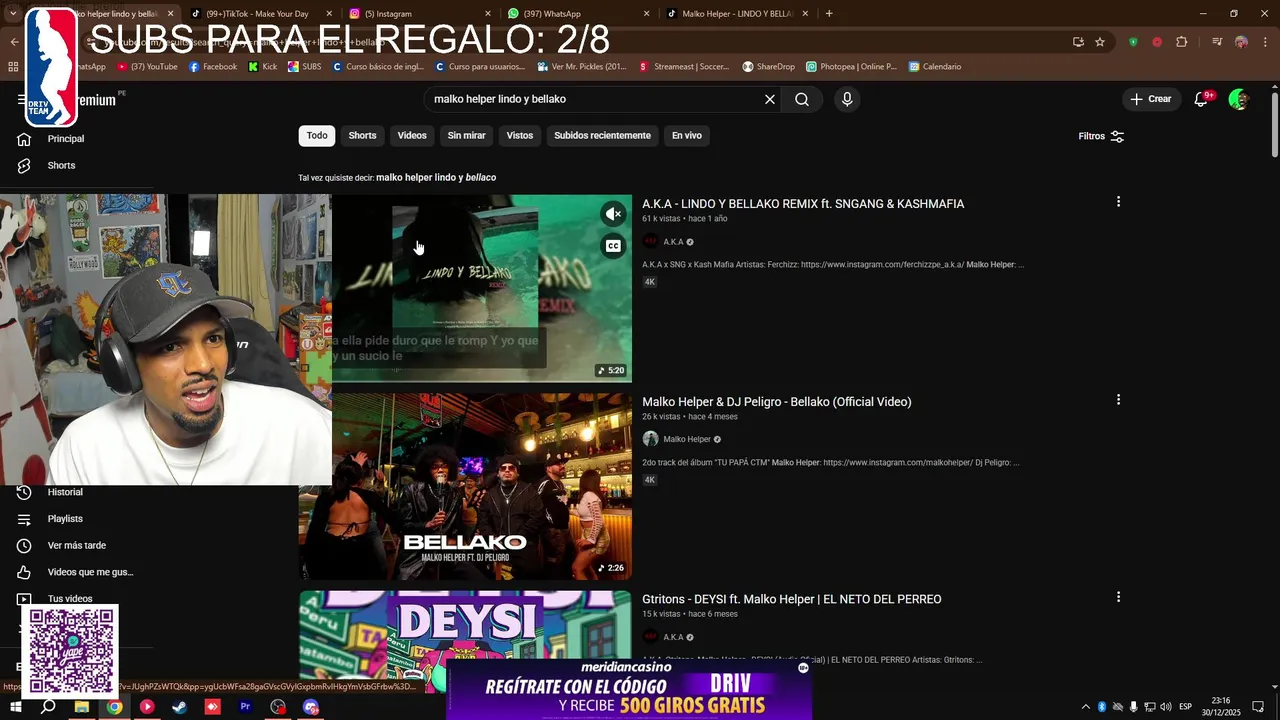Open Ver más tarde in the sidebar

[x=76, y=545]
